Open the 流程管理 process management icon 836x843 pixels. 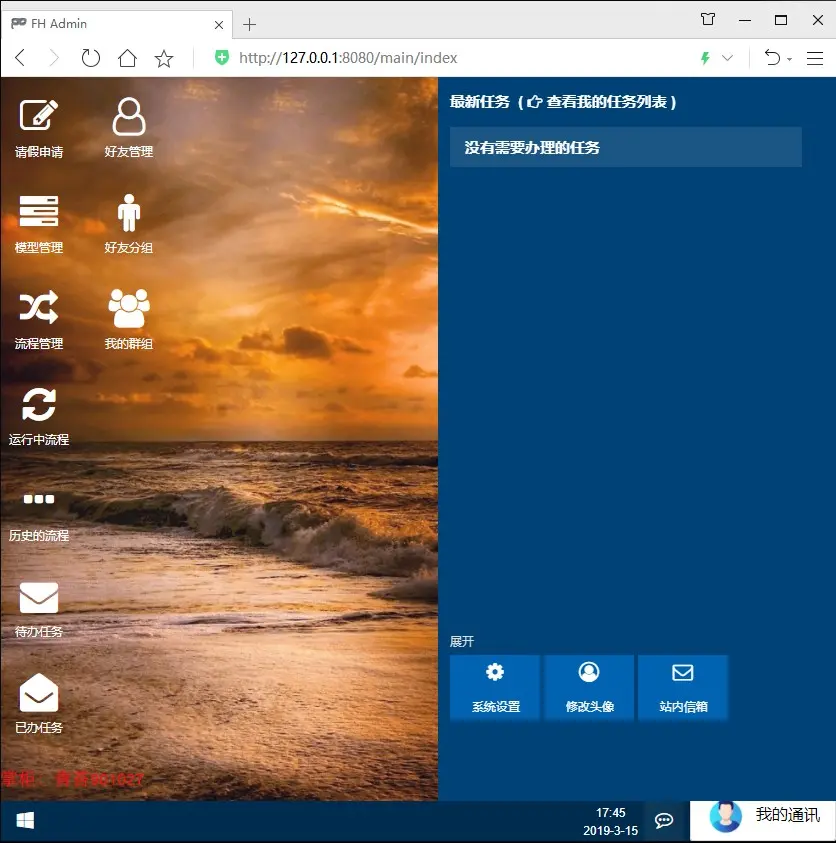[x=39, y=320]
